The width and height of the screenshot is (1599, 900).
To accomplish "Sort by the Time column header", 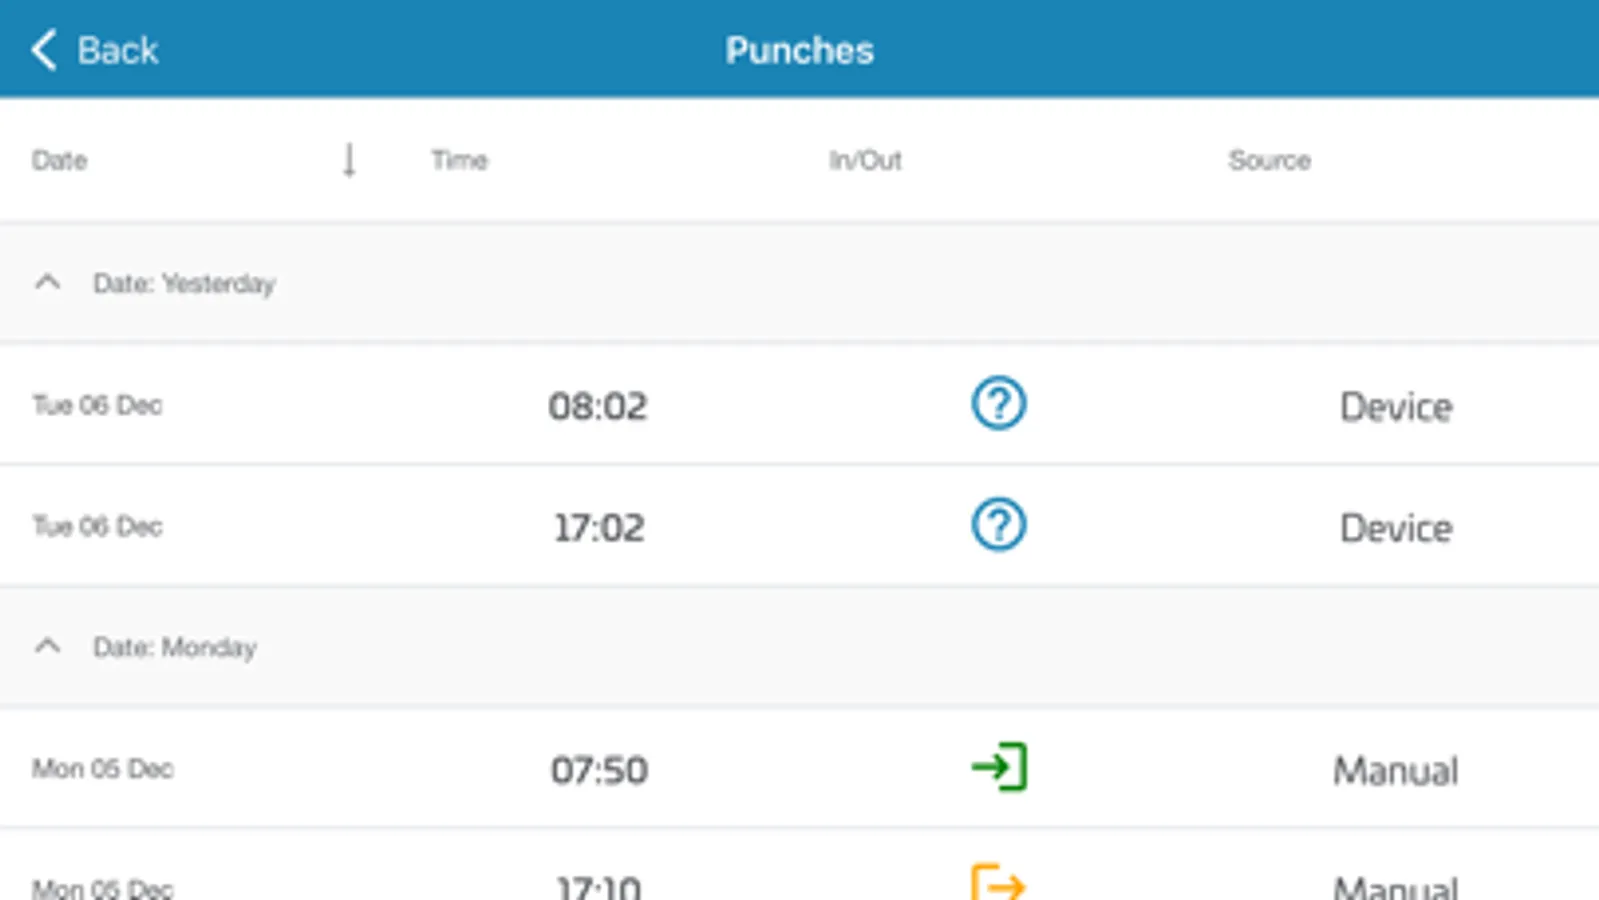I will click(459, 160).
